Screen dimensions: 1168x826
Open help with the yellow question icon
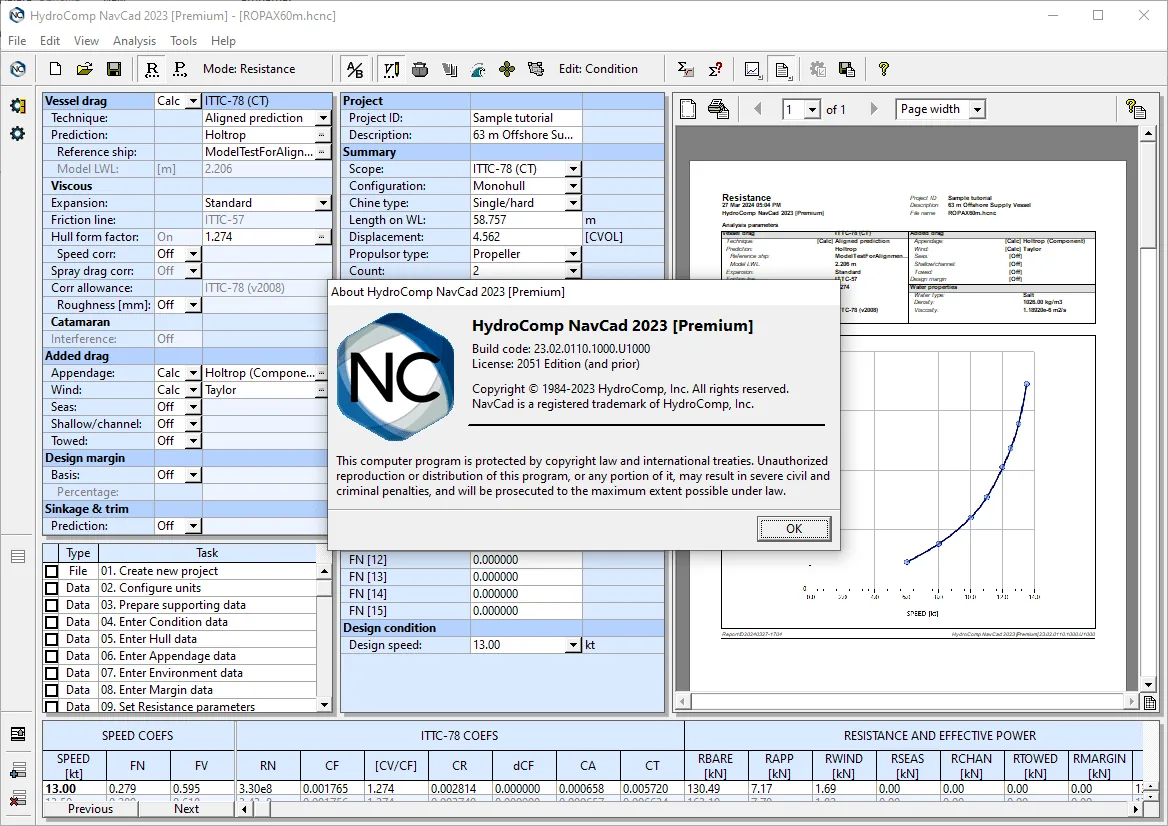(x=883, y=69)
